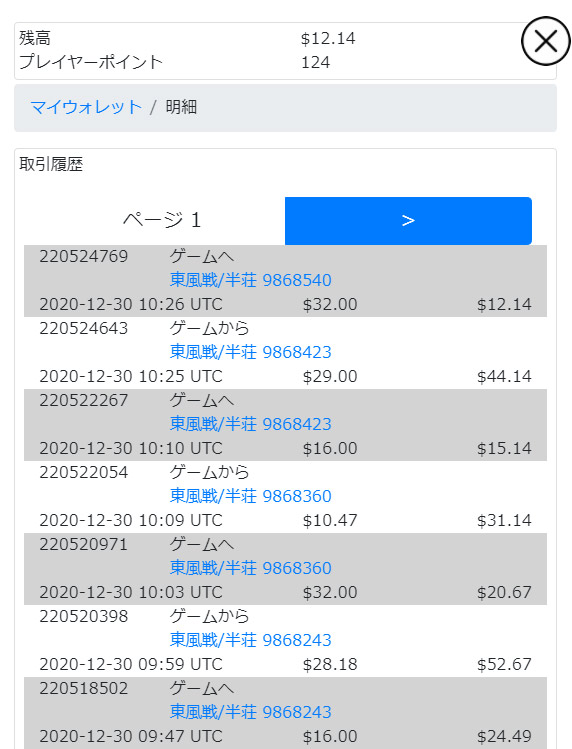Select the $29.00 transaction amount

pyautogui.click(x=330, y=376)
